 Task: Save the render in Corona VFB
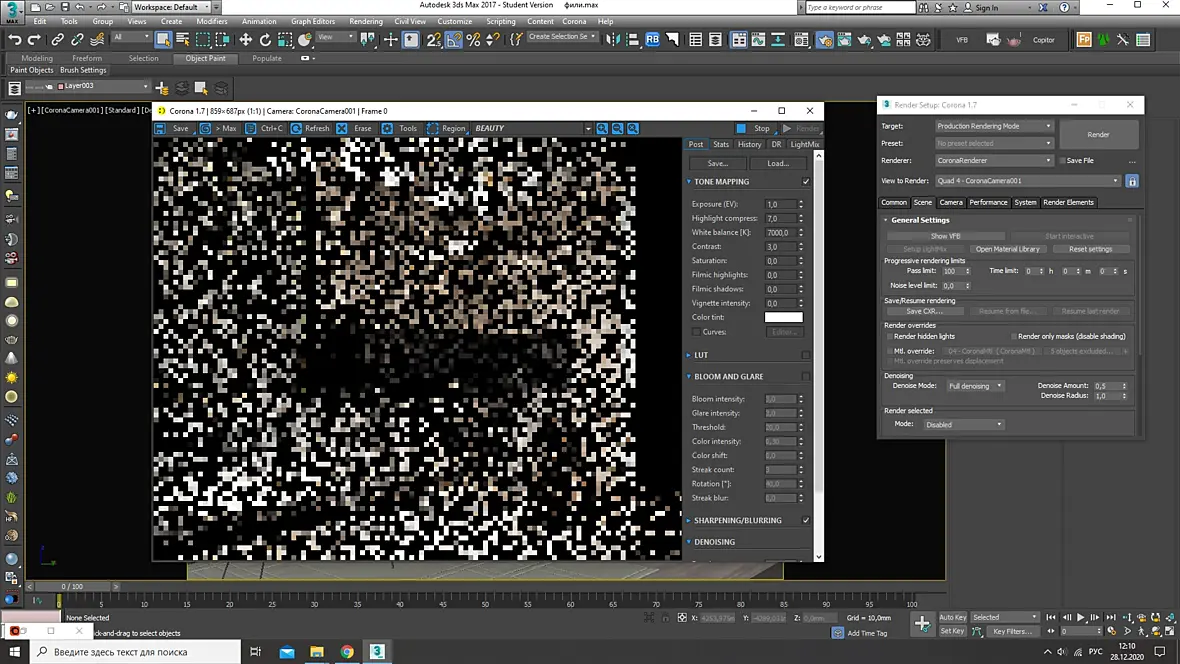[172, 129]
